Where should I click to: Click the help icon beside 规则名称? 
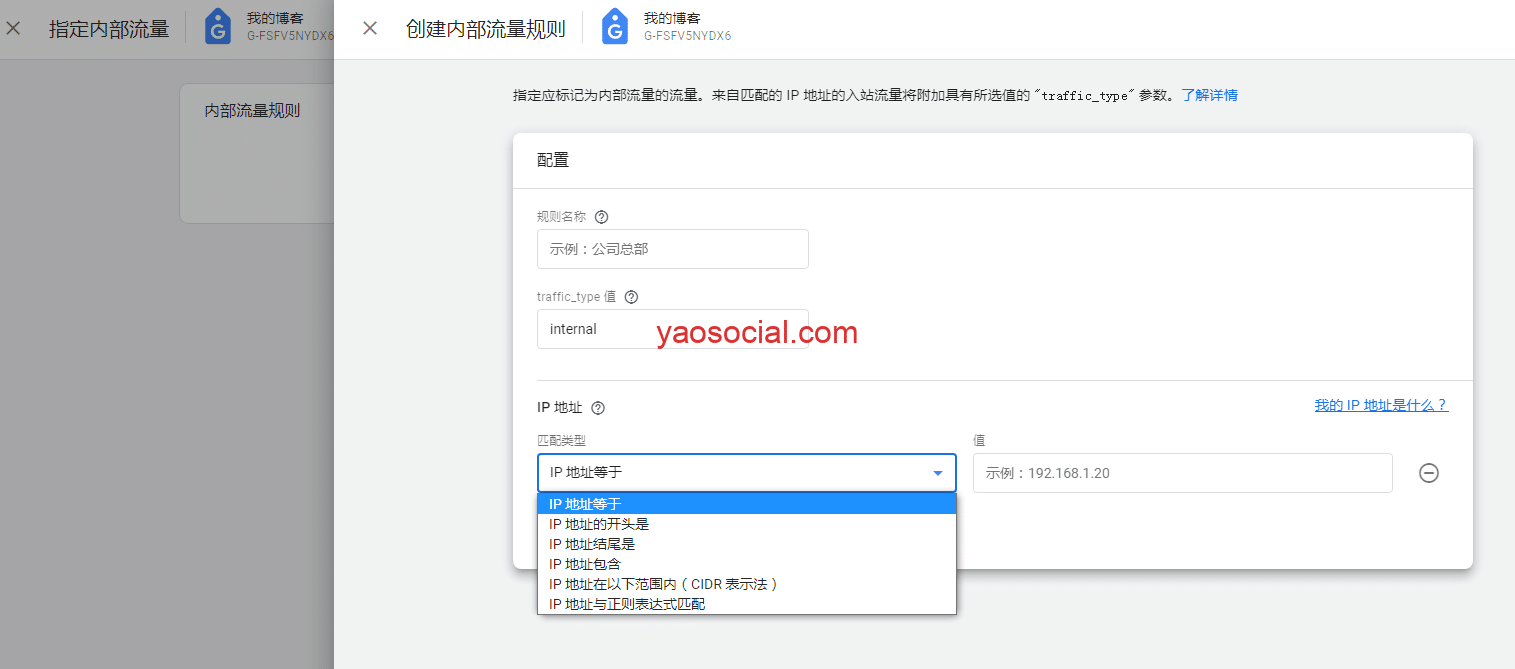click(601, 217)
